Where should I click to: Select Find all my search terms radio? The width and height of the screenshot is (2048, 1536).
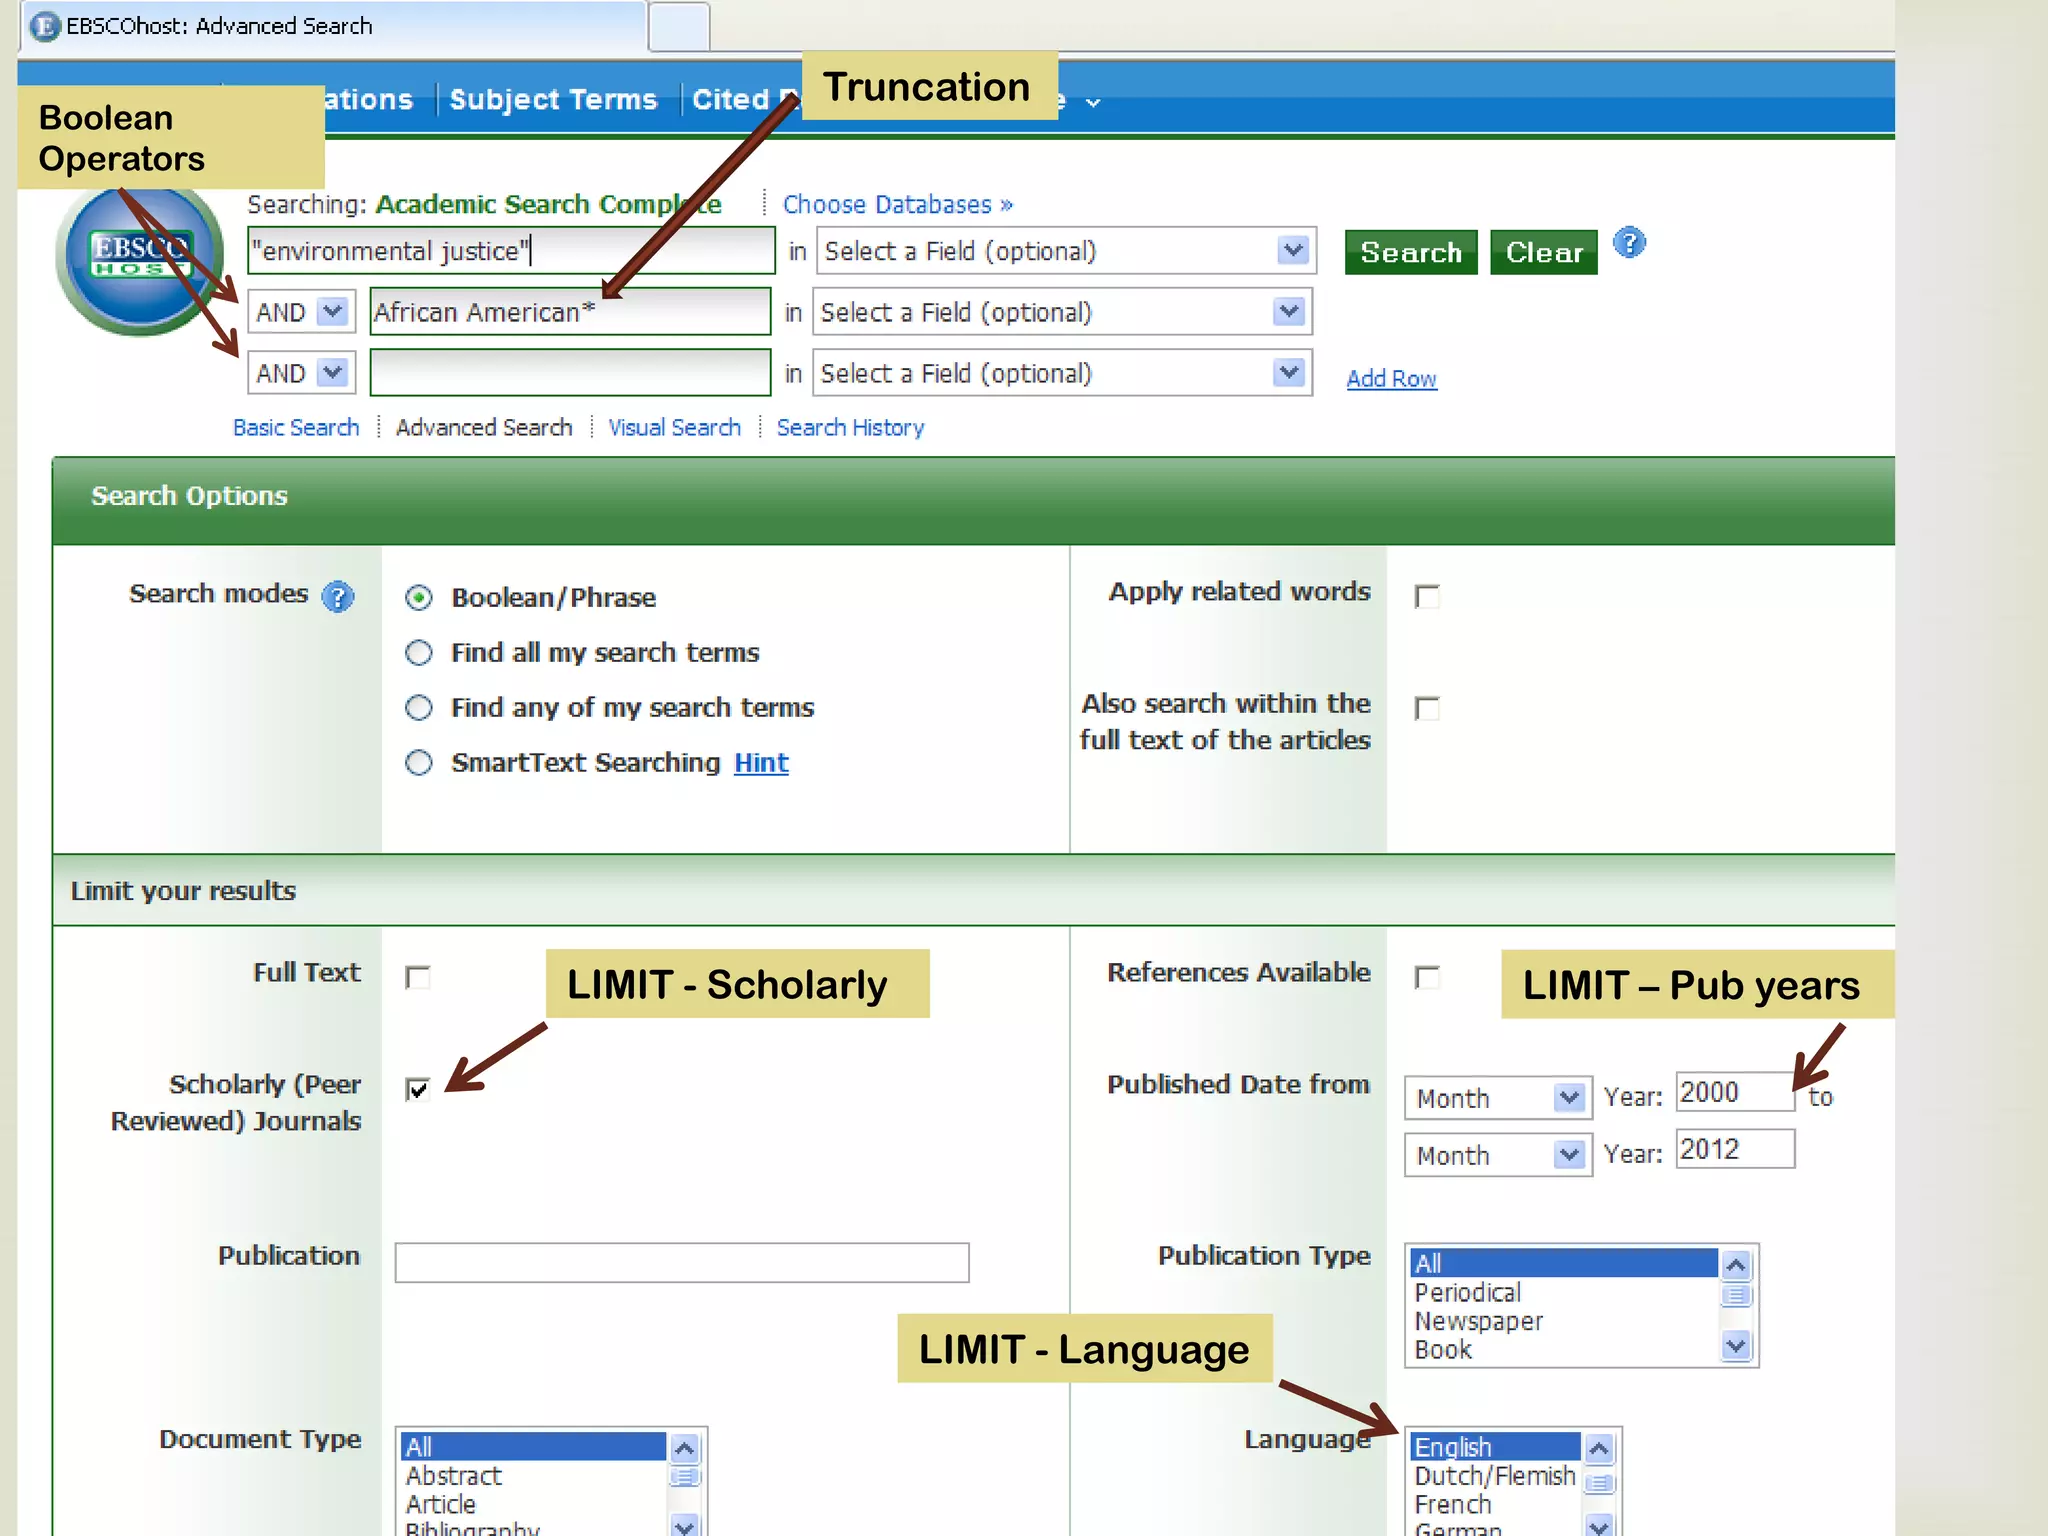419,653
